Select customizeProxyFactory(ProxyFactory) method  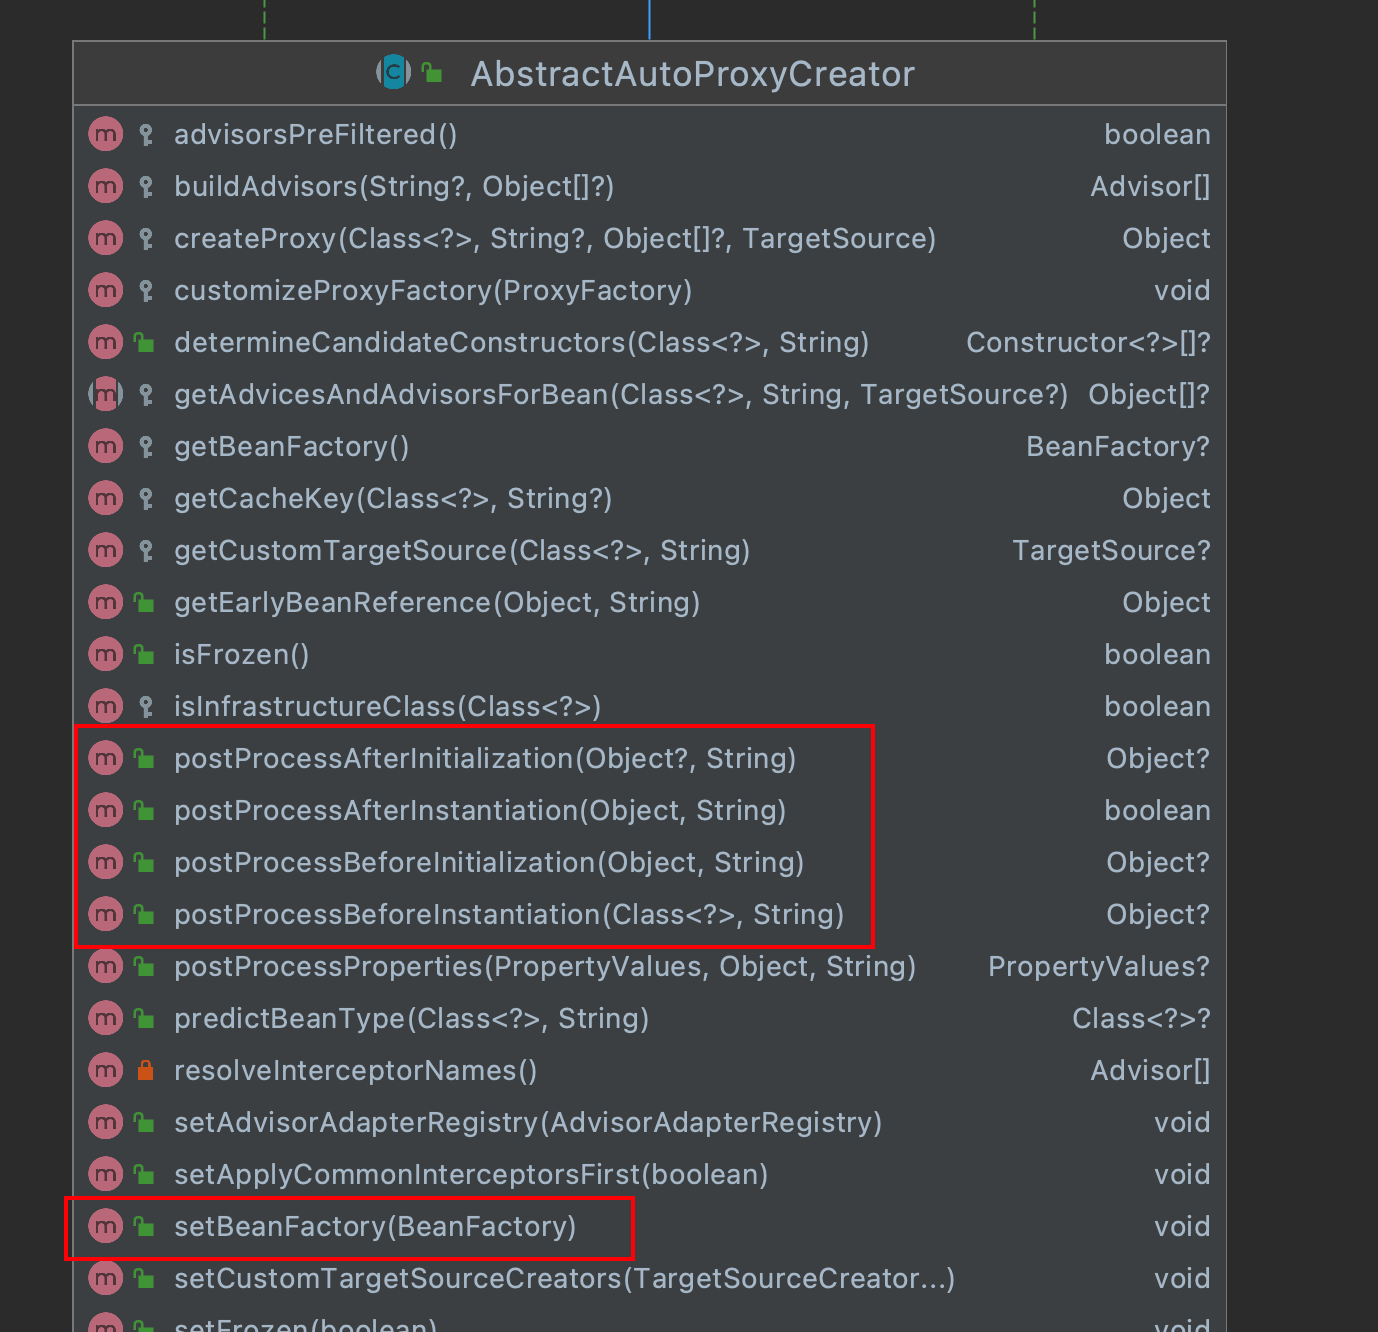433,291
